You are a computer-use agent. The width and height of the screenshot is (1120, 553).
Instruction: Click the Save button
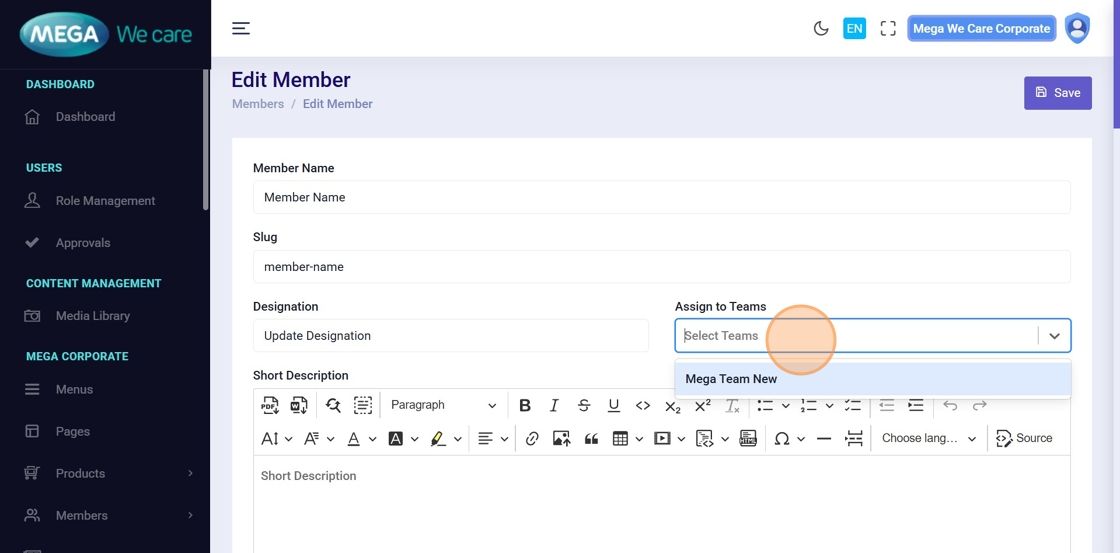[x=1057, y=93]
